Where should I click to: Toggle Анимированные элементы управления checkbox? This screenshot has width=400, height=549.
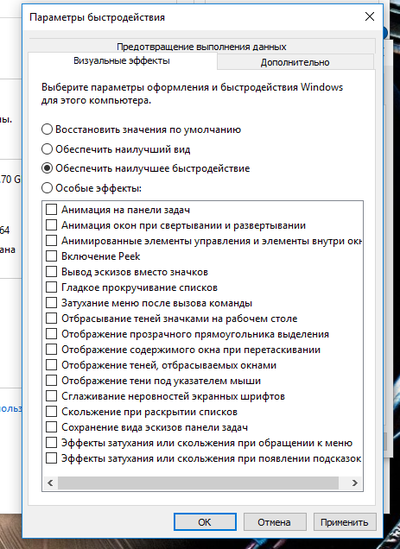pos(51,241)
